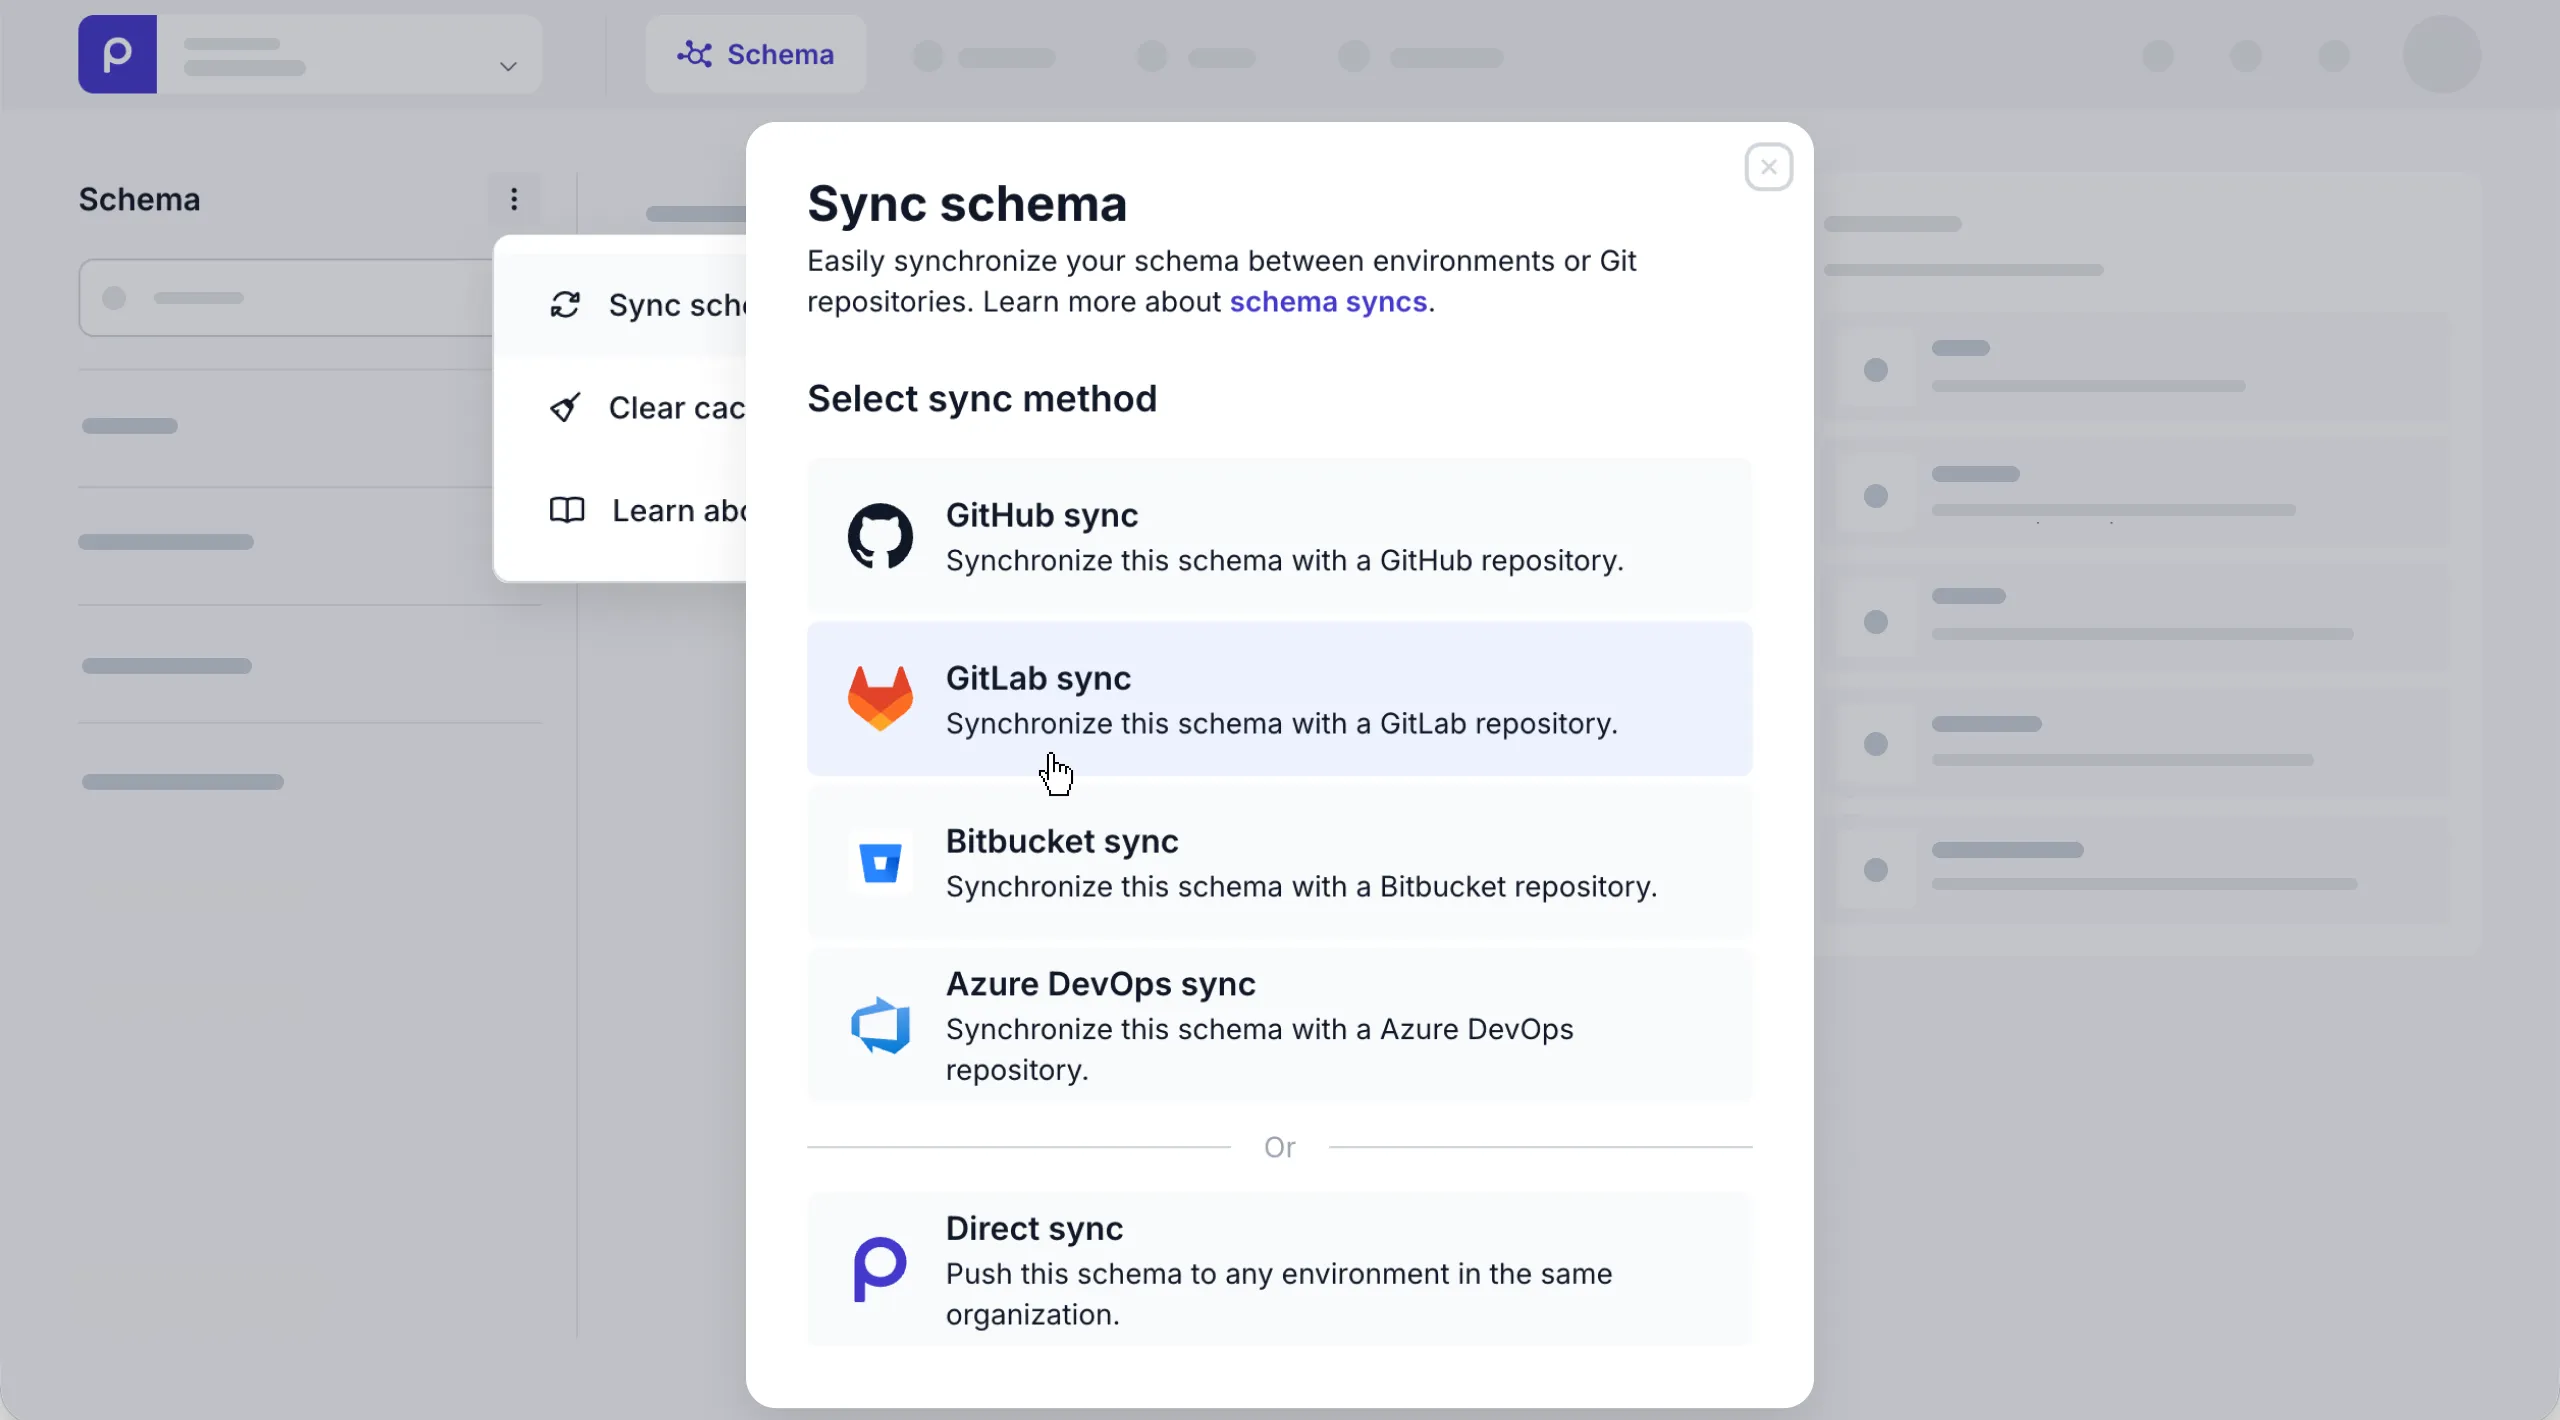Click the refresh icon beside Sync schema
Viewport: 2560px width, 1420px height.
[x=566, y=306]
